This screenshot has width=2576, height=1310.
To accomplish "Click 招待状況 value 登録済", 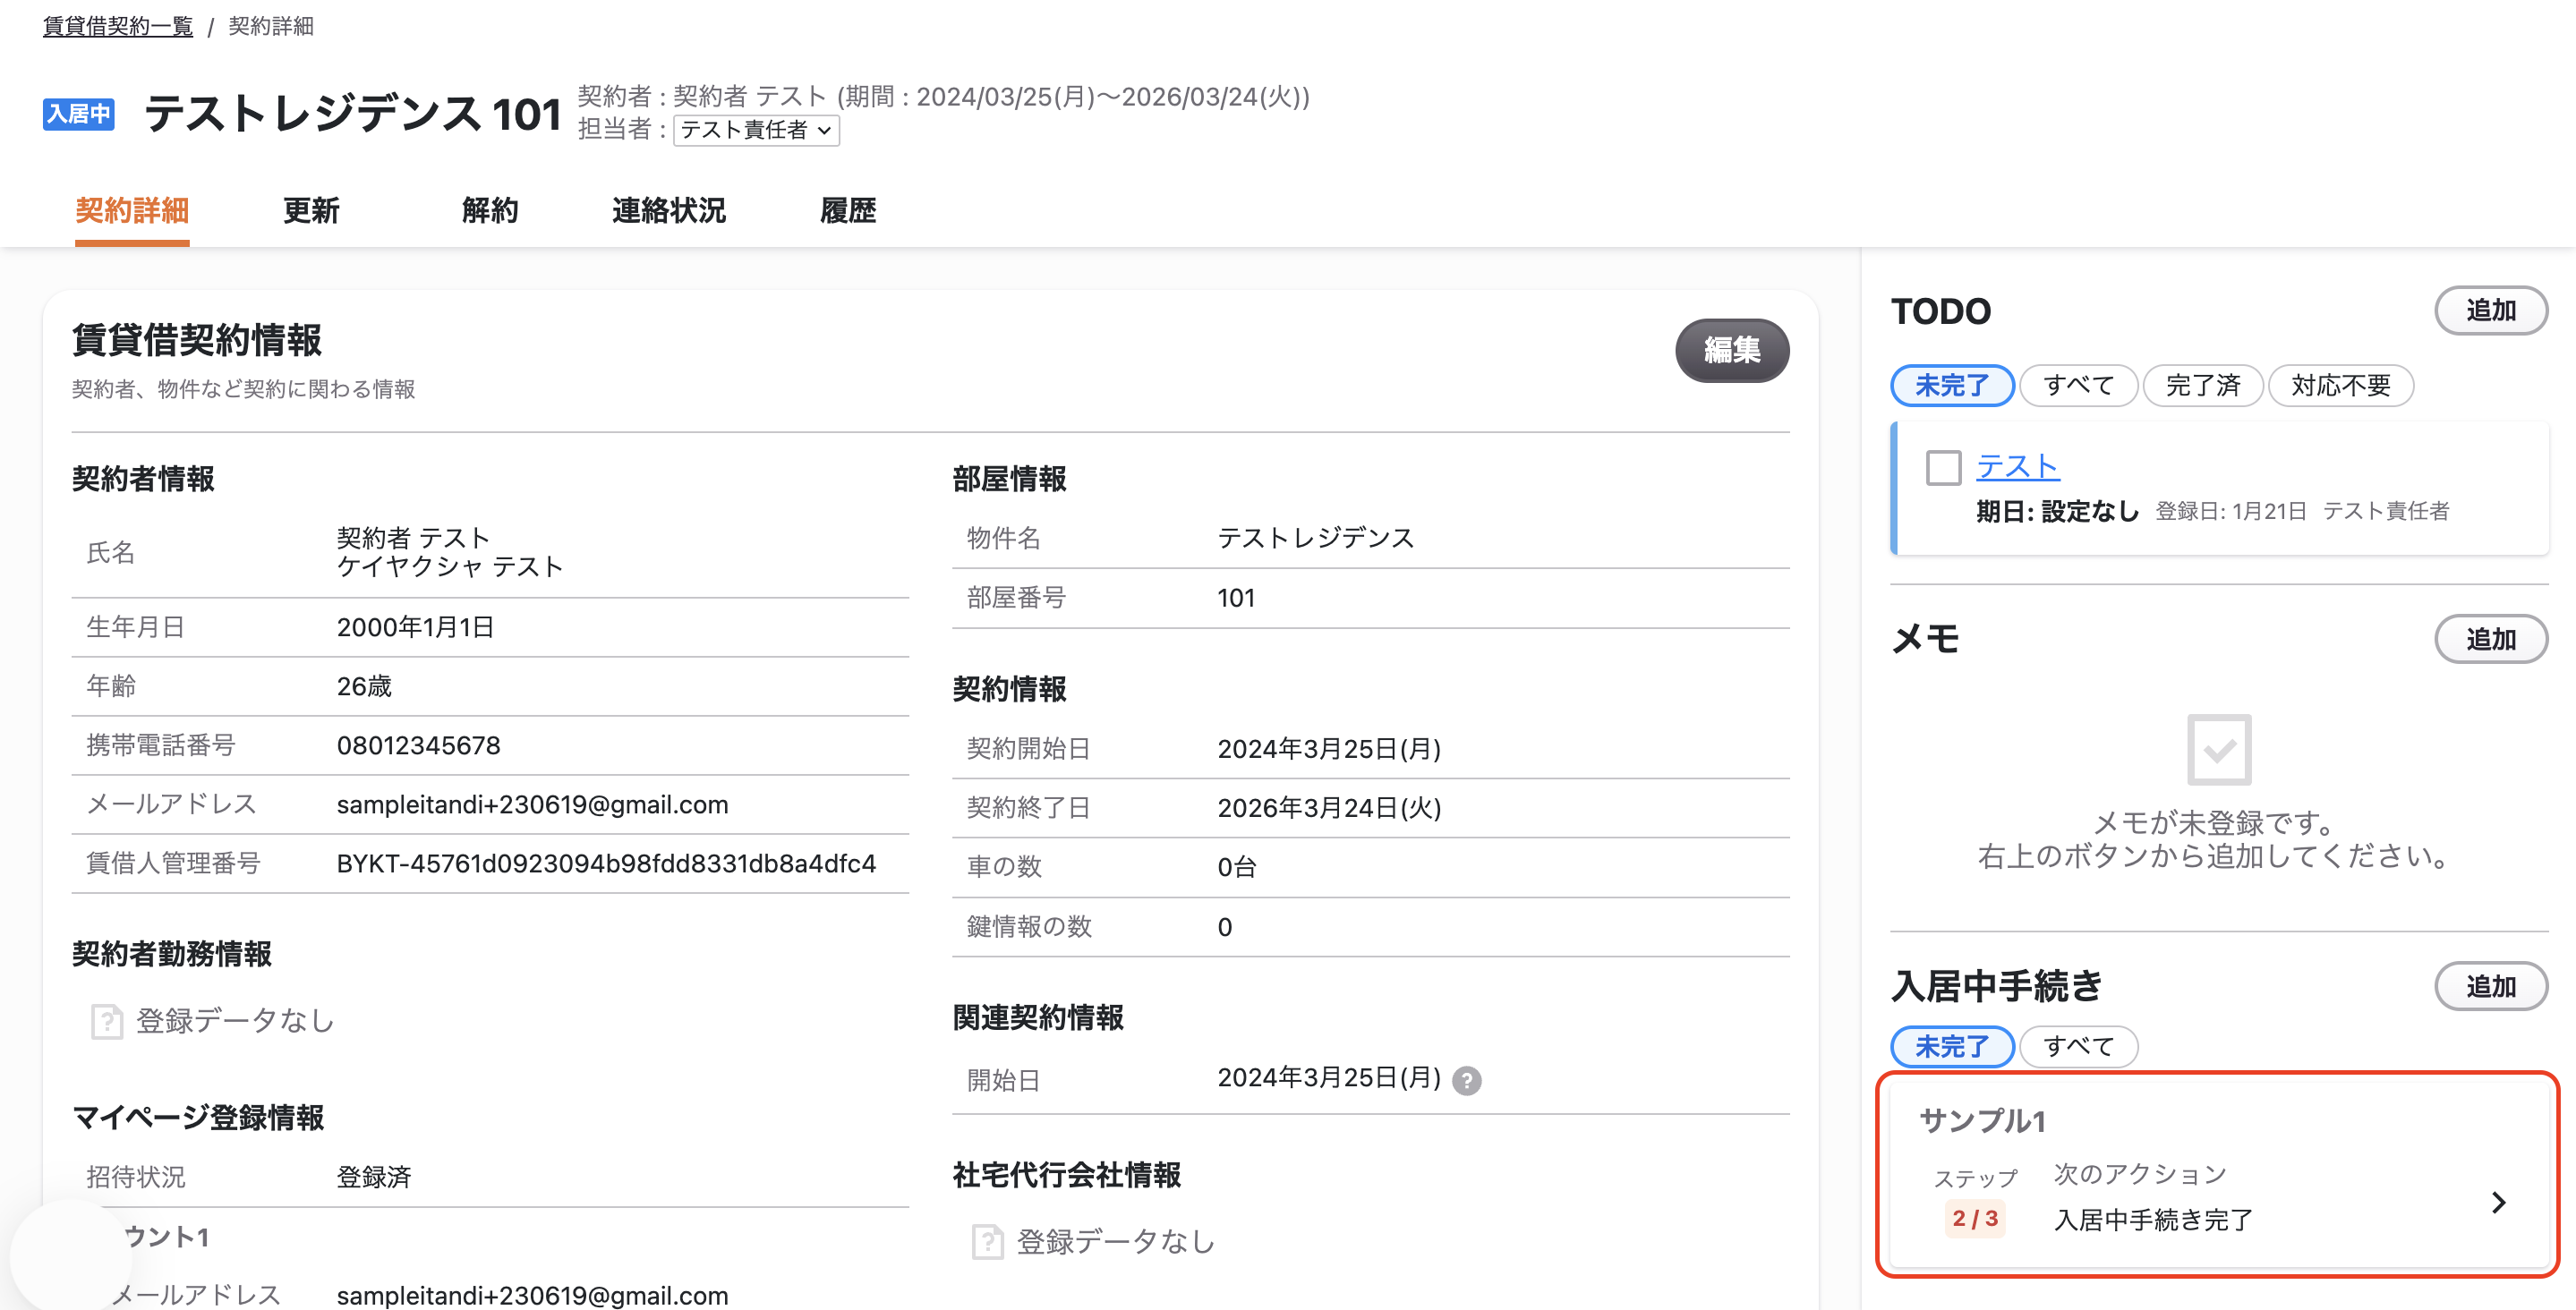I will click(x=374, y=1177).
